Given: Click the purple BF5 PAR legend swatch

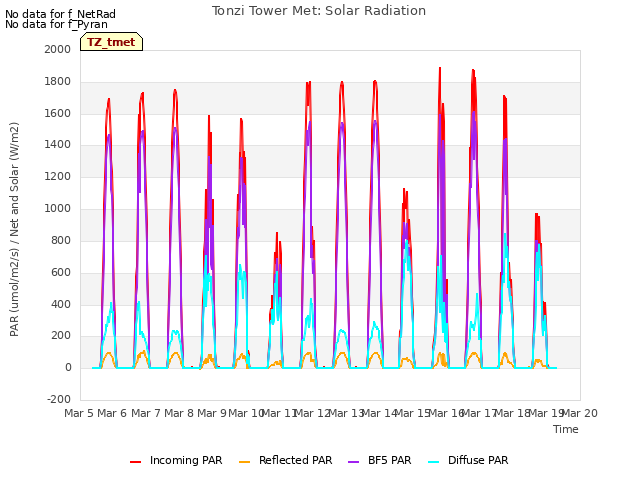Looking at the screenshot, I should [x=353, y=462].
